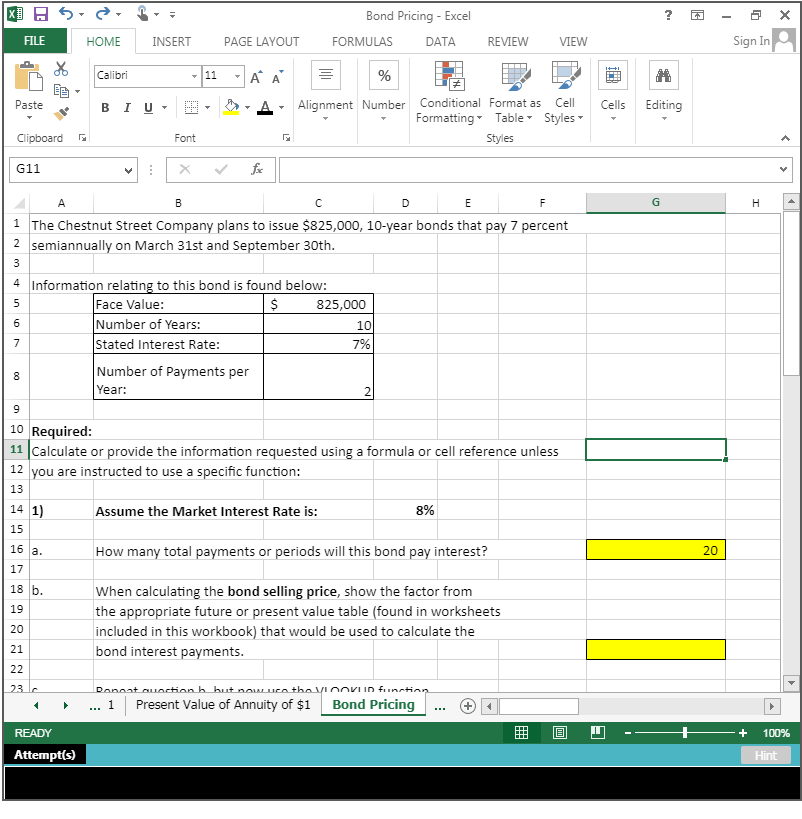Switch to the INSERT ribbon tab
Viewport: 802px width, 819px height.
tap(171, 42)
